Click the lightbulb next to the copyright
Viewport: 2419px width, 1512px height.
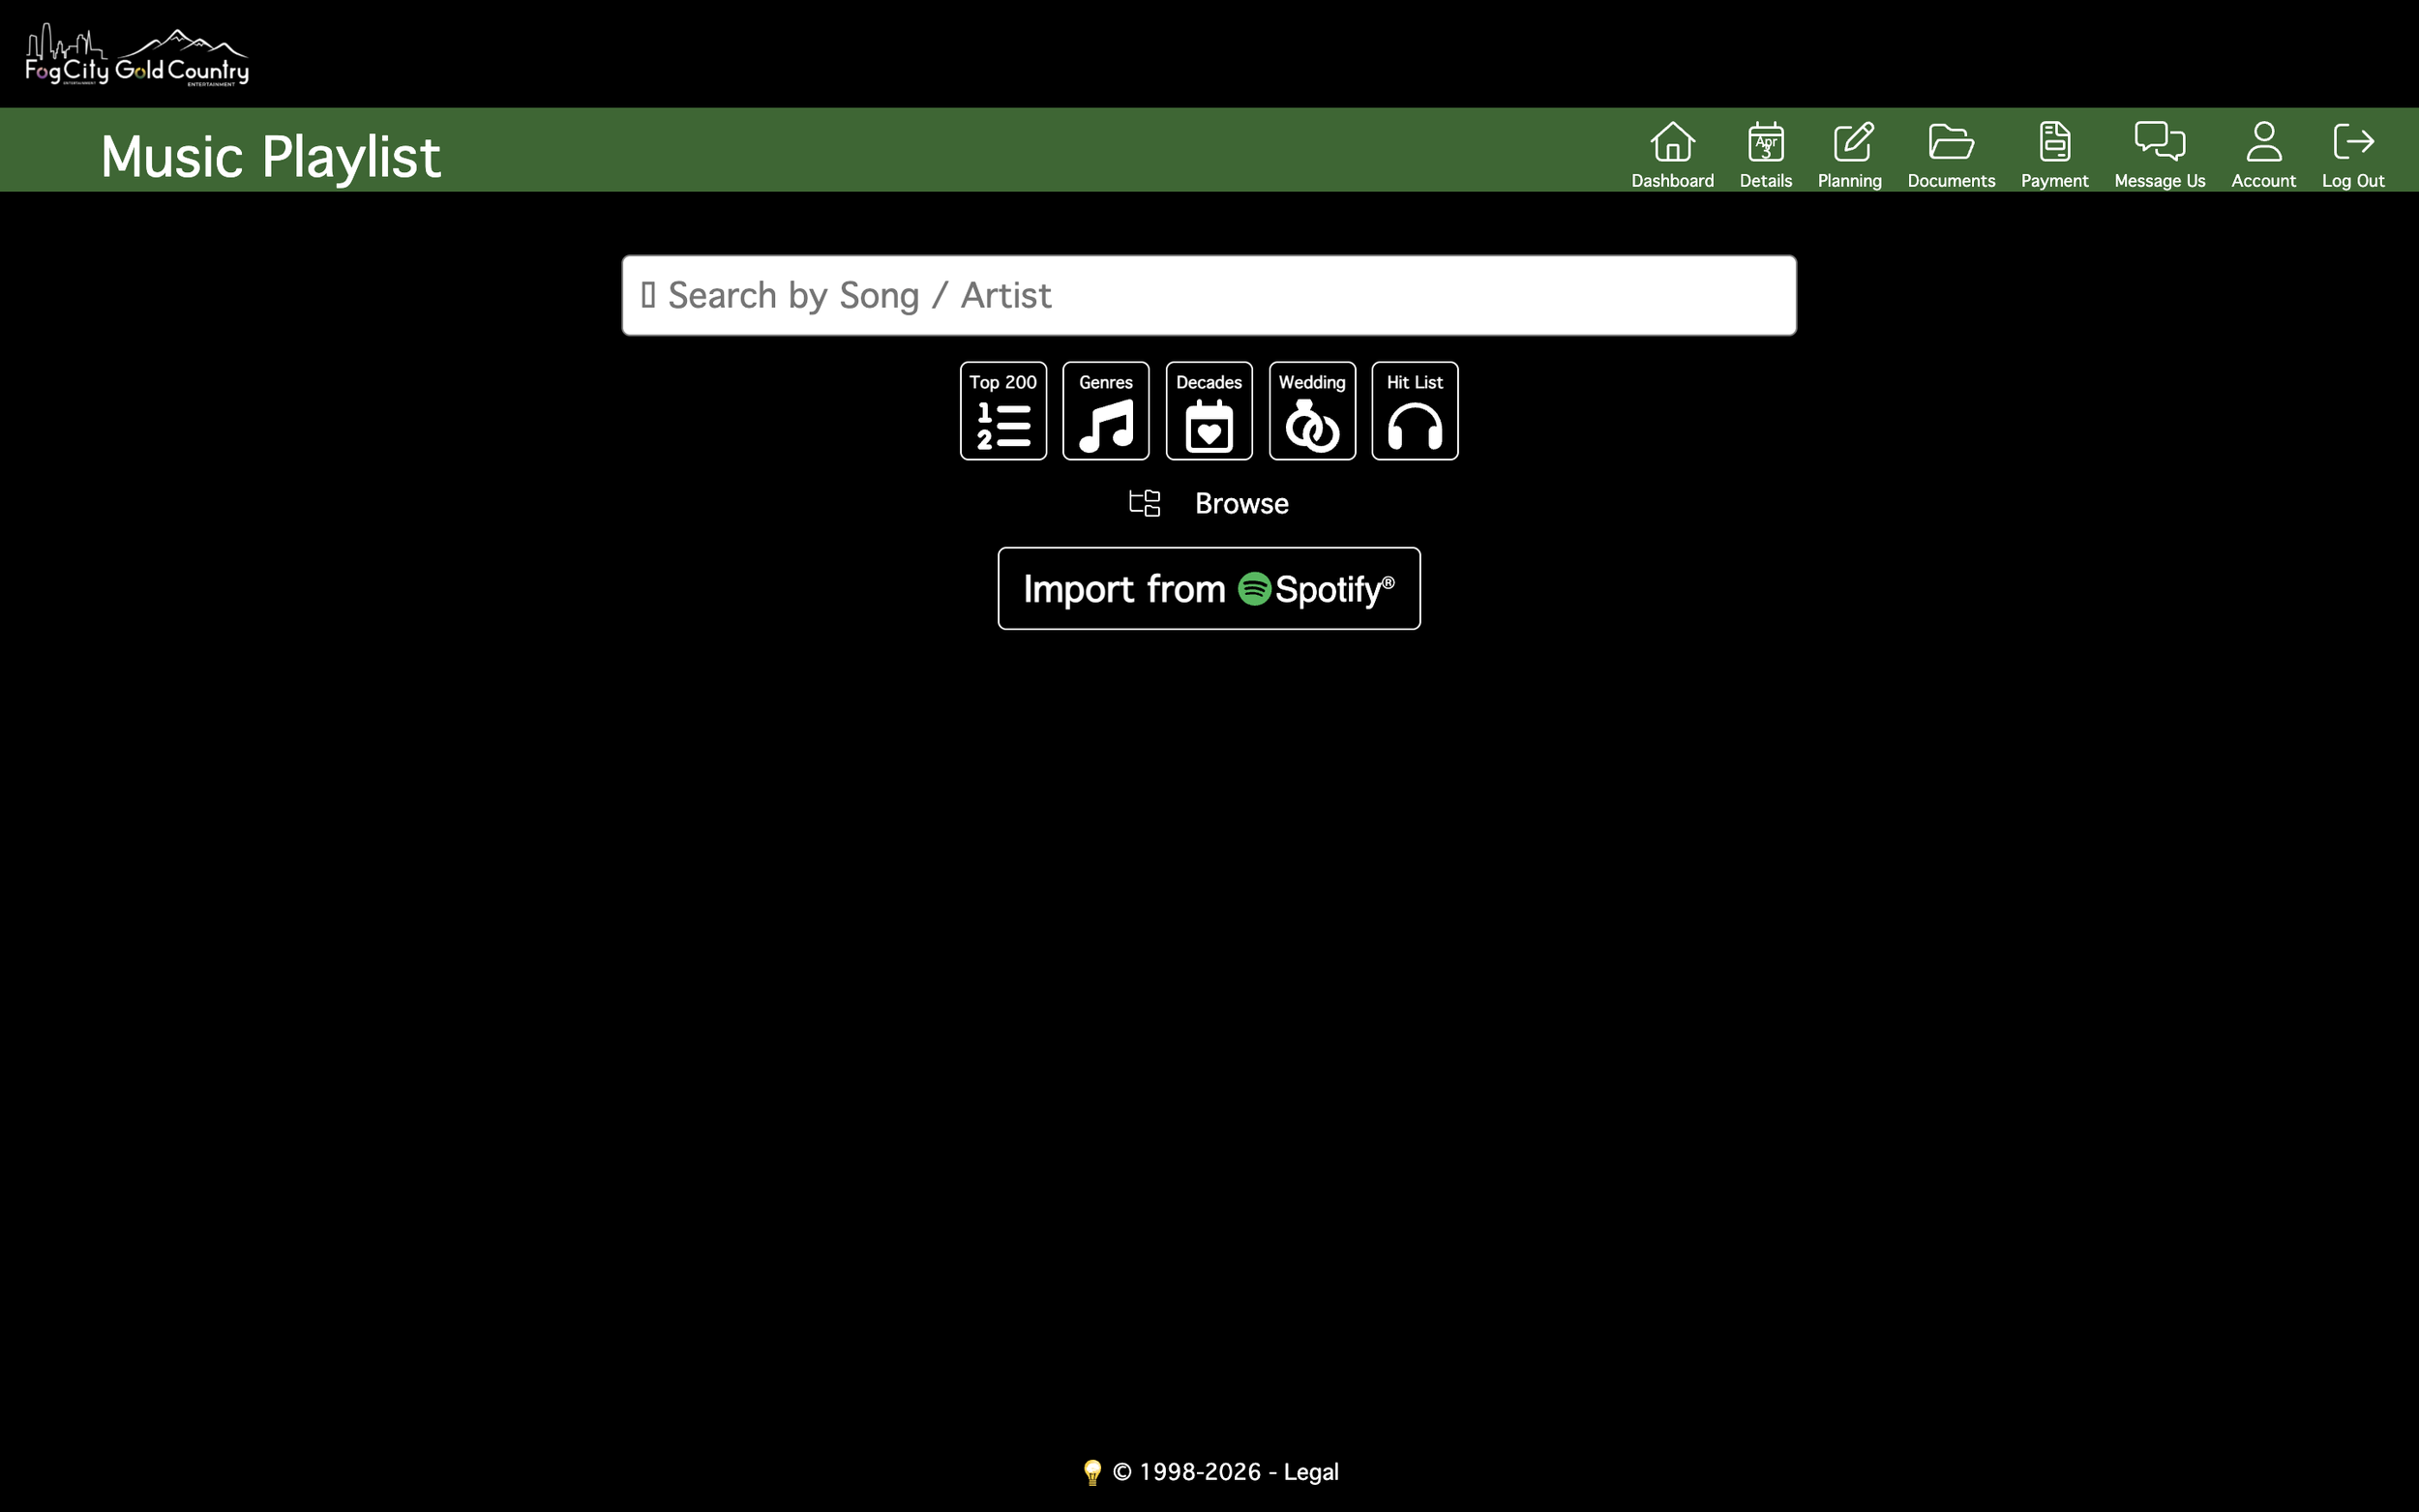(1092, 1471)
